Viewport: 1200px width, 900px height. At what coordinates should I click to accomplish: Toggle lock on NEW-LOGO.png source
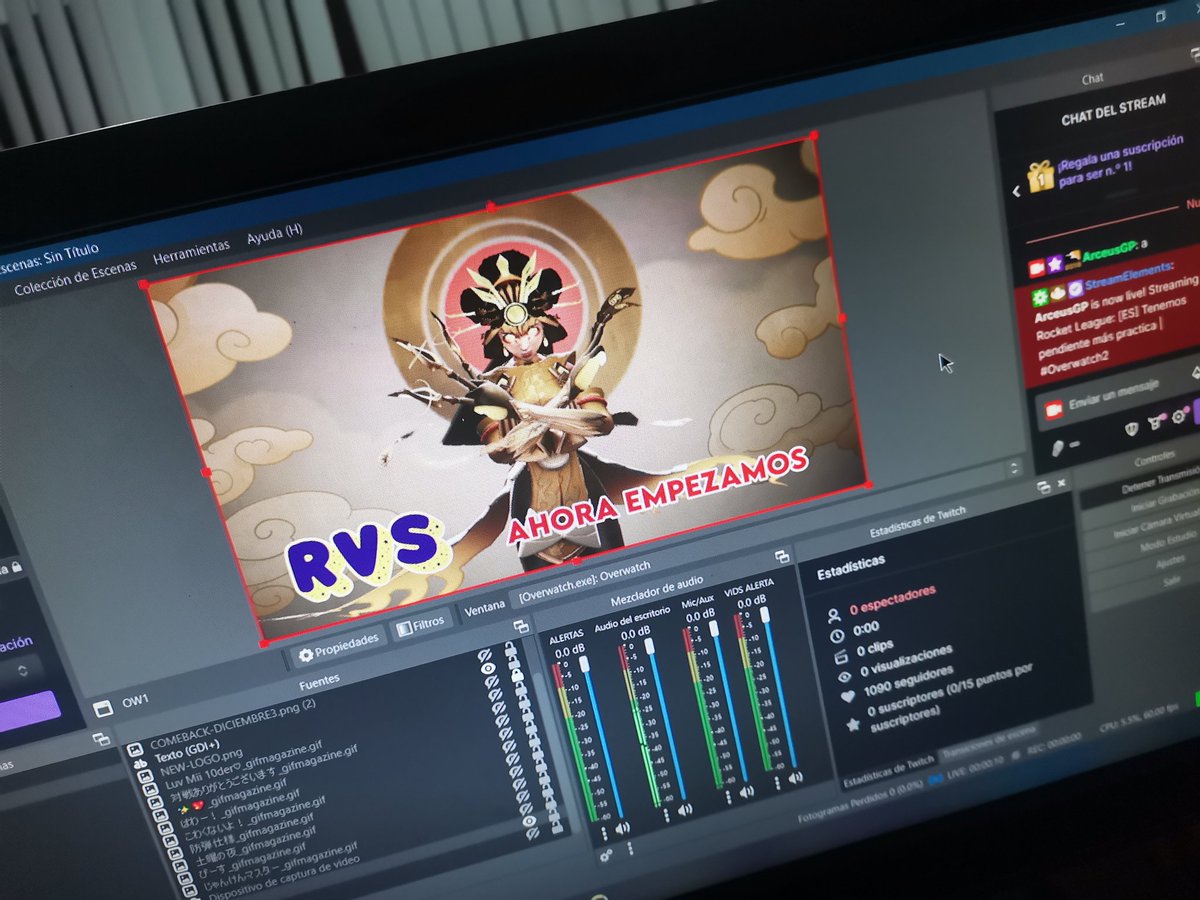(517, 676)
